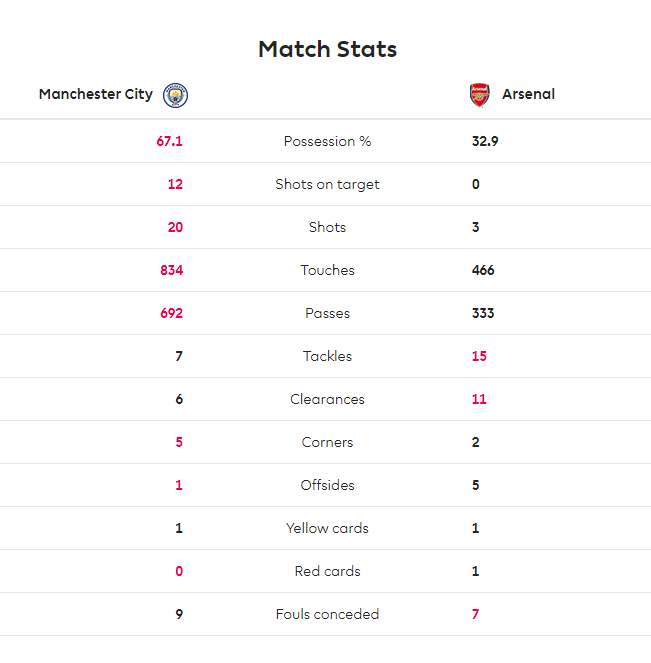Click the Corners row label

tap(328, 442)
